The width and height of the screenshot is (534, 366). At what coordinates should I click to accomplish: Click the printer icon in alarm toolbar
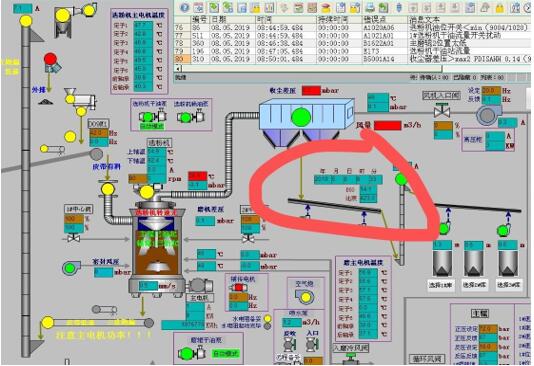click(370, 7)
